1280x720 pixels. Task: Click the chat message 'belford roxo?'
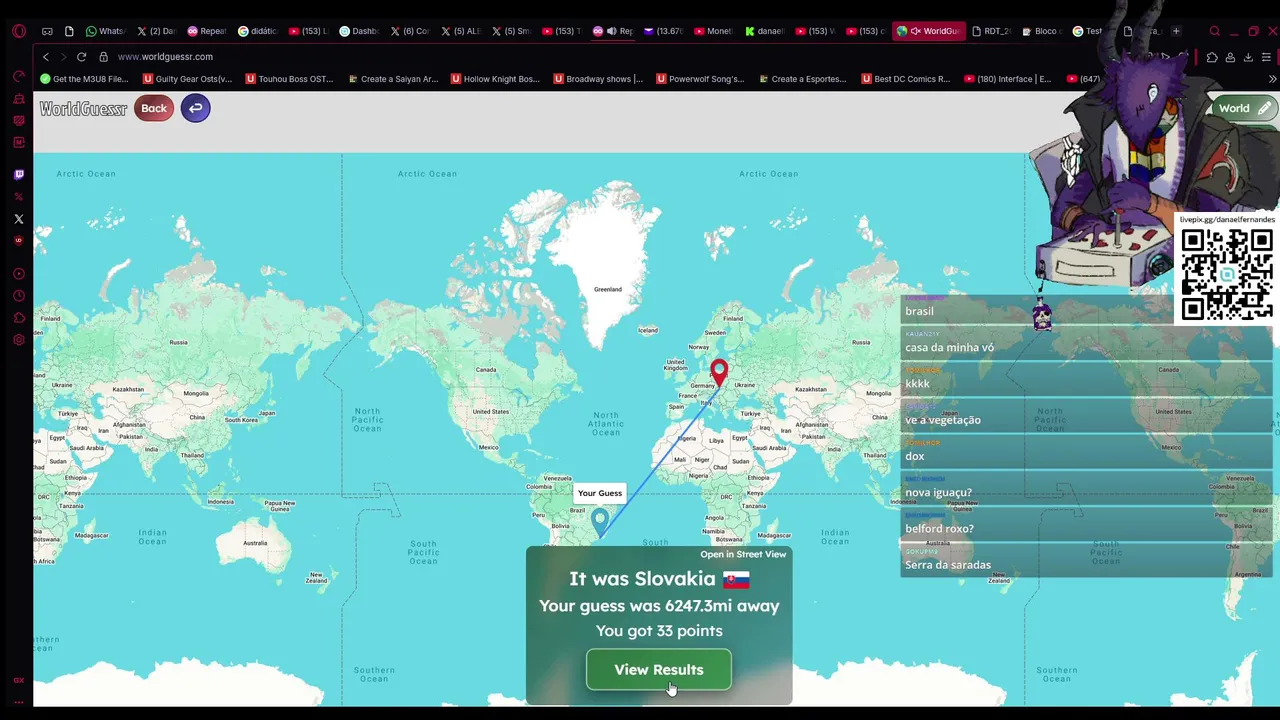click(x=939, y=529)
